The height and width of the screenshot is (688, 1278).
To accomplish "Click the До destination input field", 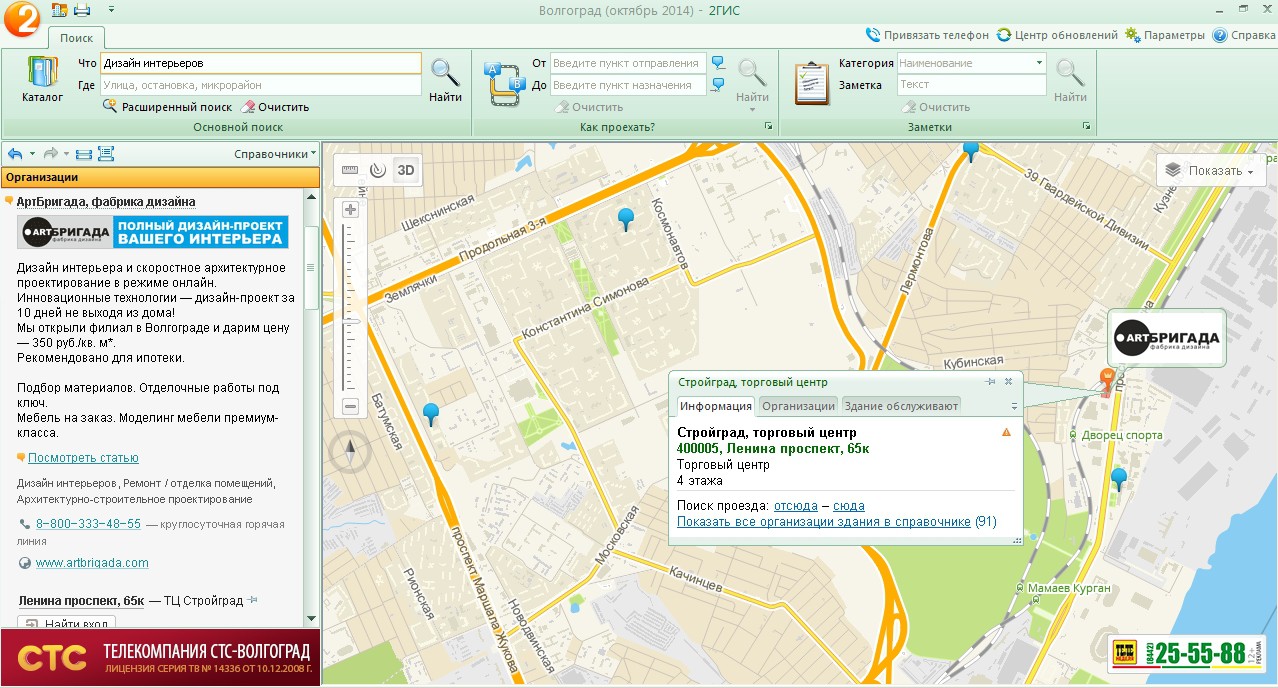I will (628, 85).
